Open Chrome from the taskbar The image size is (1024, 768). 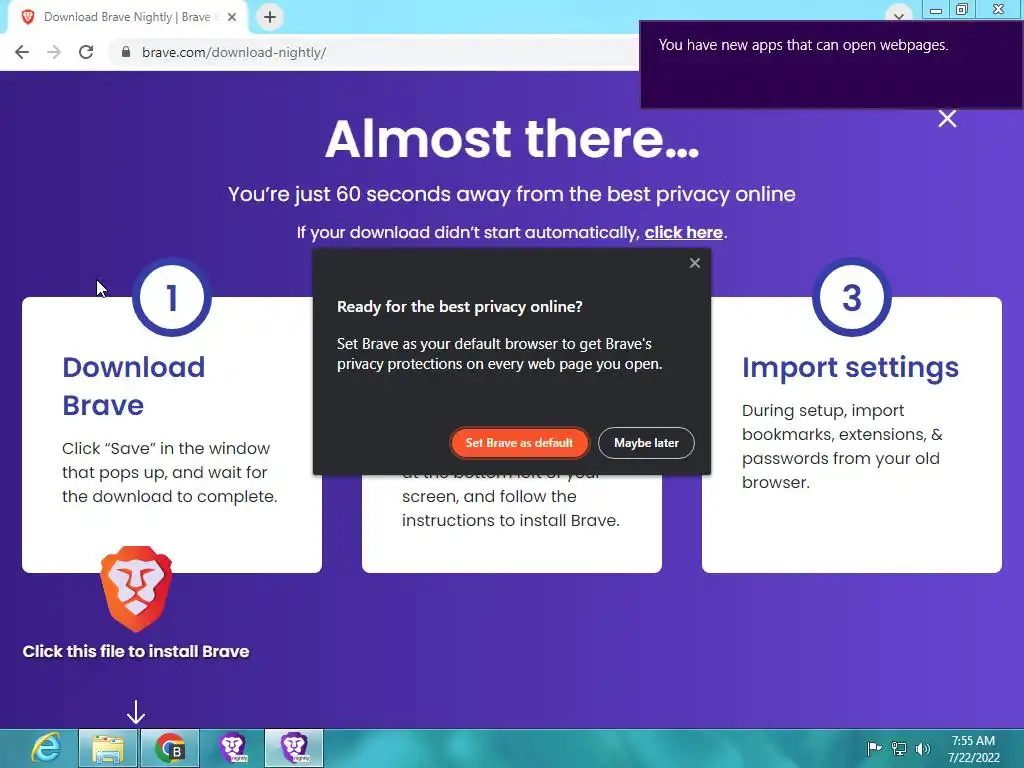tap(170, 748)
